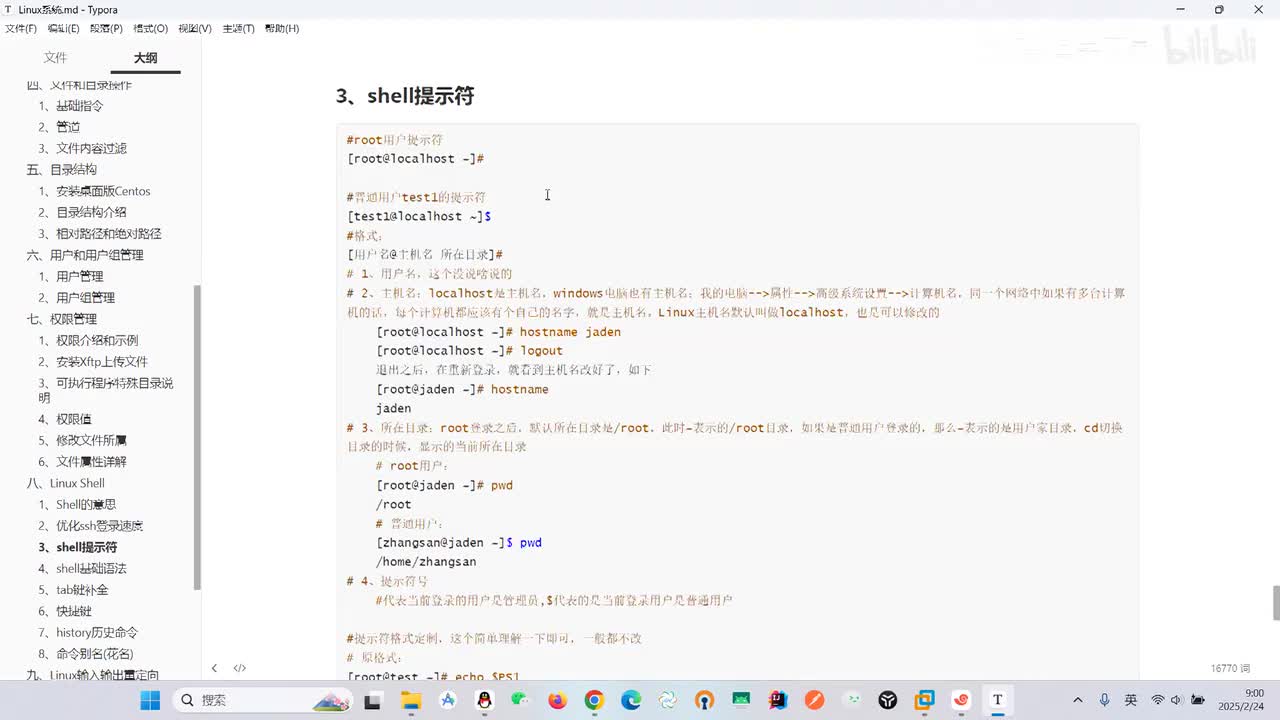The height and width of the screenshot is (720, 1280).
Task: Jump to outline item 相对路径和绝对路径
Action: [x=100, y=234]
